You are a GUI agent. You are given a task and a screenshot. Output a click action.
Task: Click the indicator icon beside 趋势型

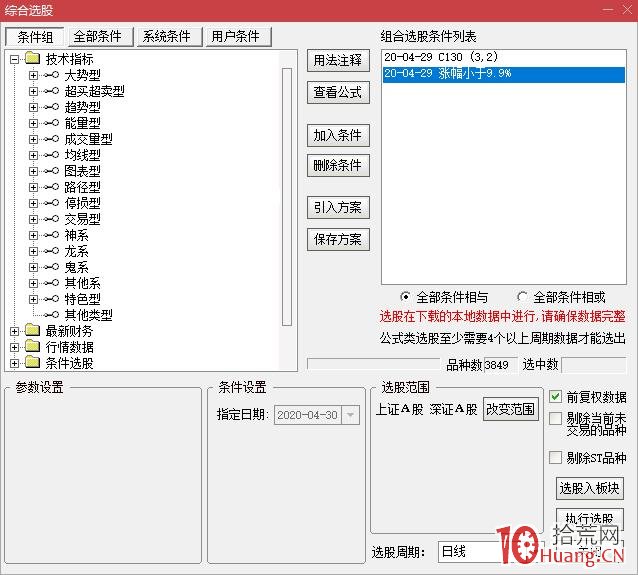tap(52, 107)
